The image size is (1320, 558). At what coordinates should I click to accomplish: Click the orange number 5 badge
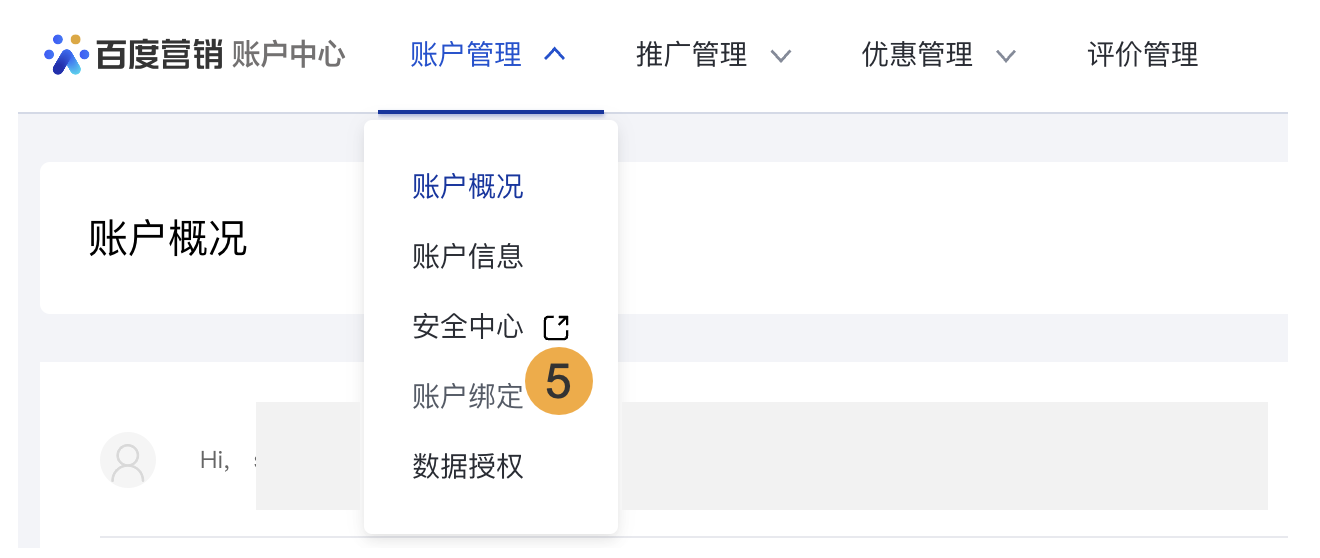pyautogui.click(x=559, y=381)
